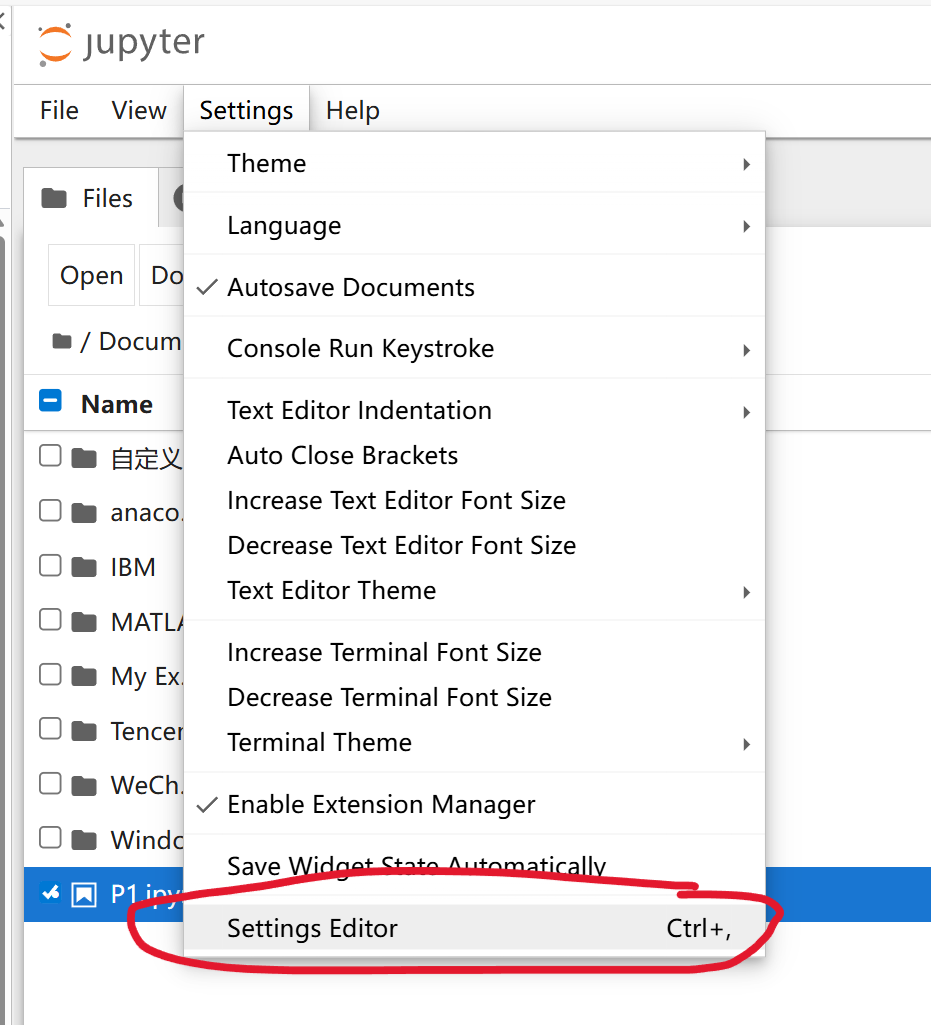The image size is (931, 1025).
Task: Click the anaconda folder icon
Action: tap(84, 513)
